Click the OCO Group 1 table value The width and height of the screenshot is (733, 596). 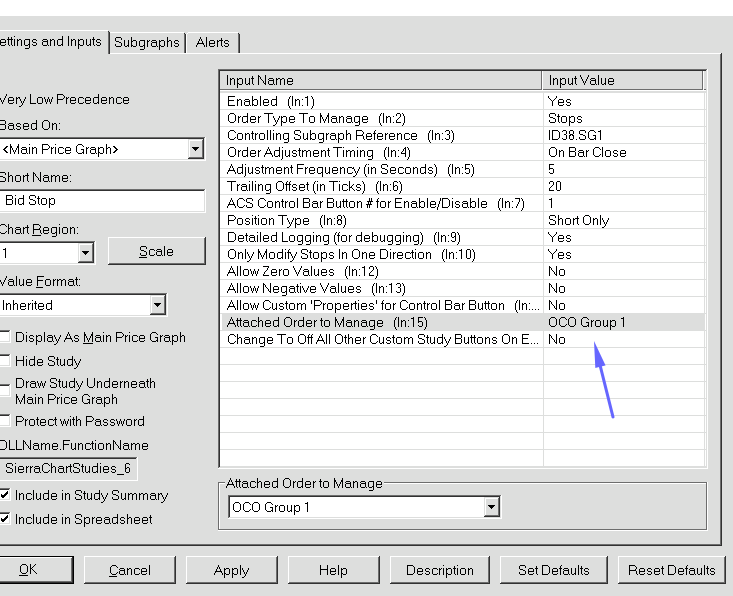pyautogui.click(x=587, y=323)
